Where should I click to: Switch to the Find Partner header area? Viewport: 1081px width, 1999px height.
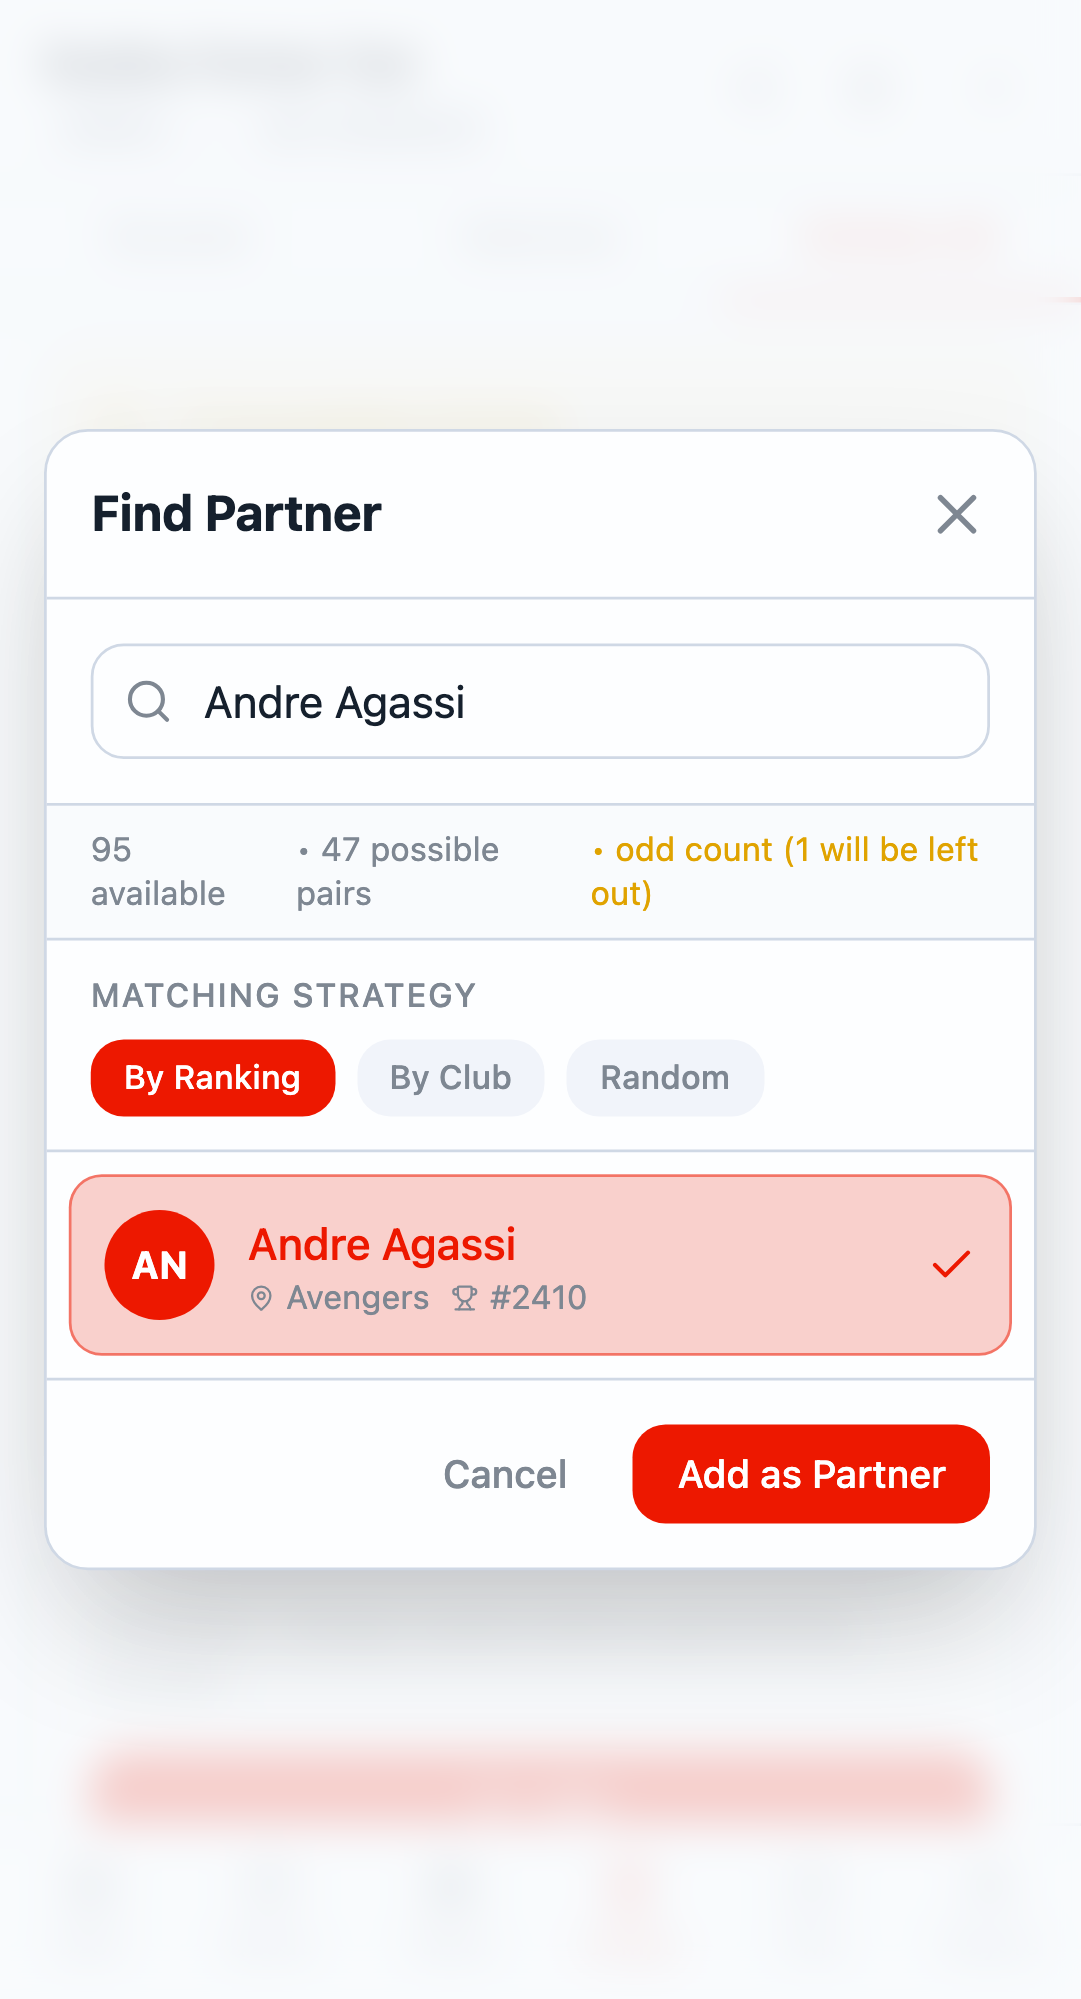236,514
